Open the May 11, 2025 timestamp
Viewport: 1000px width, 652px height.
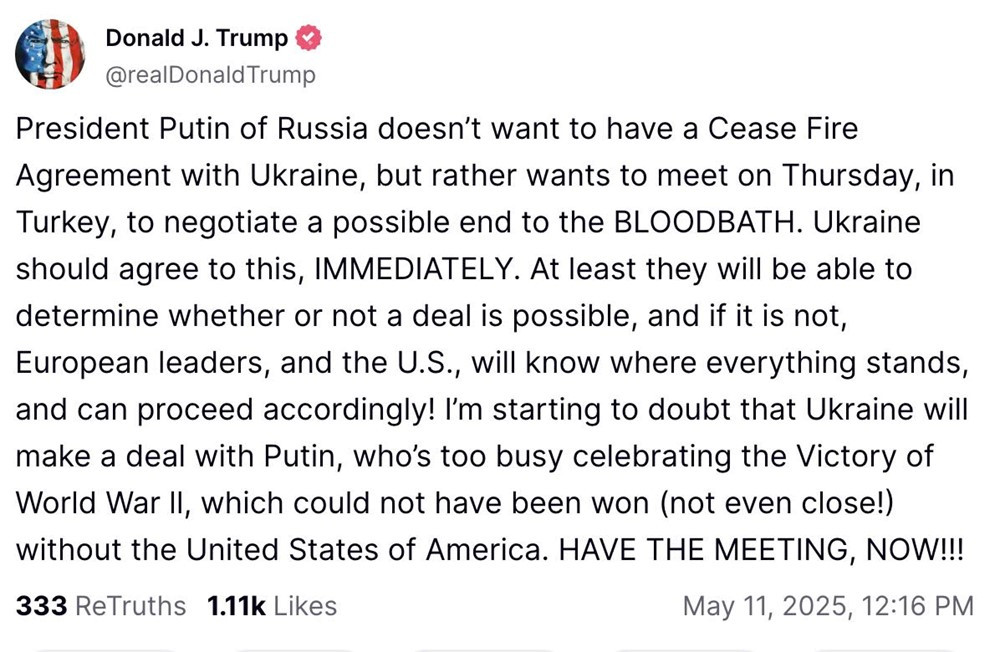[x=827, y=606]
